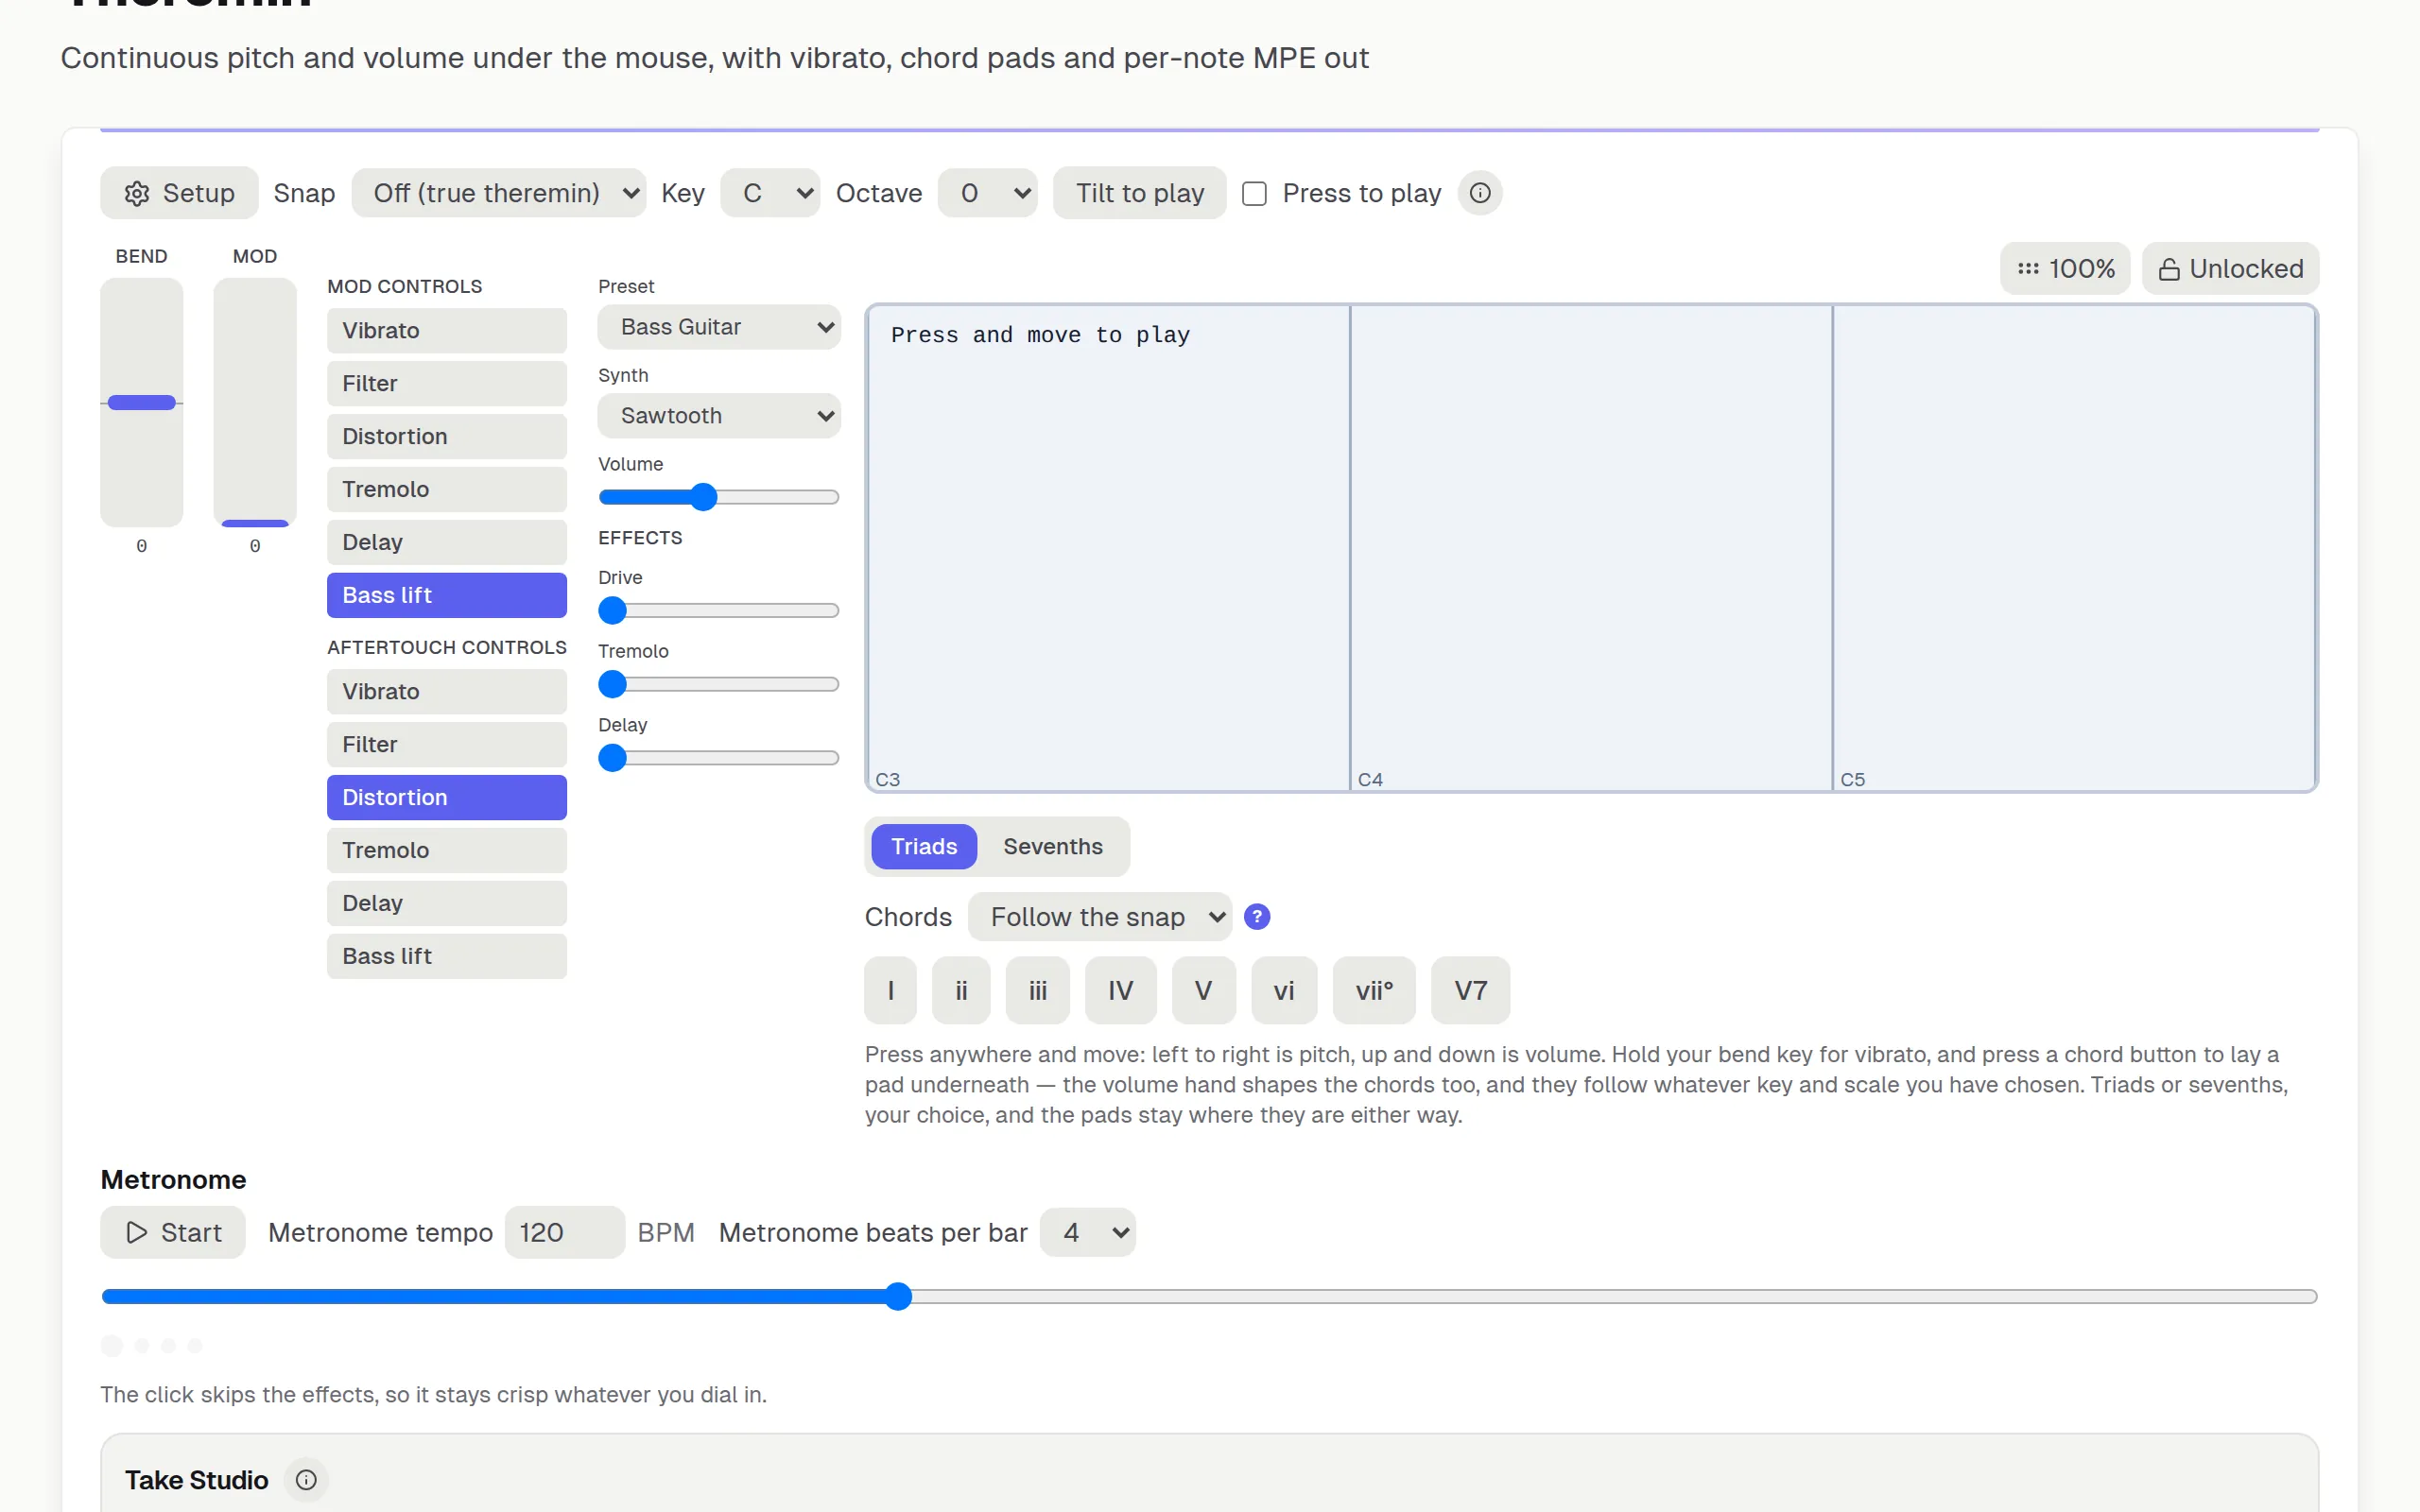
Task: Click the BEND wheel
Action: [142, 403]
